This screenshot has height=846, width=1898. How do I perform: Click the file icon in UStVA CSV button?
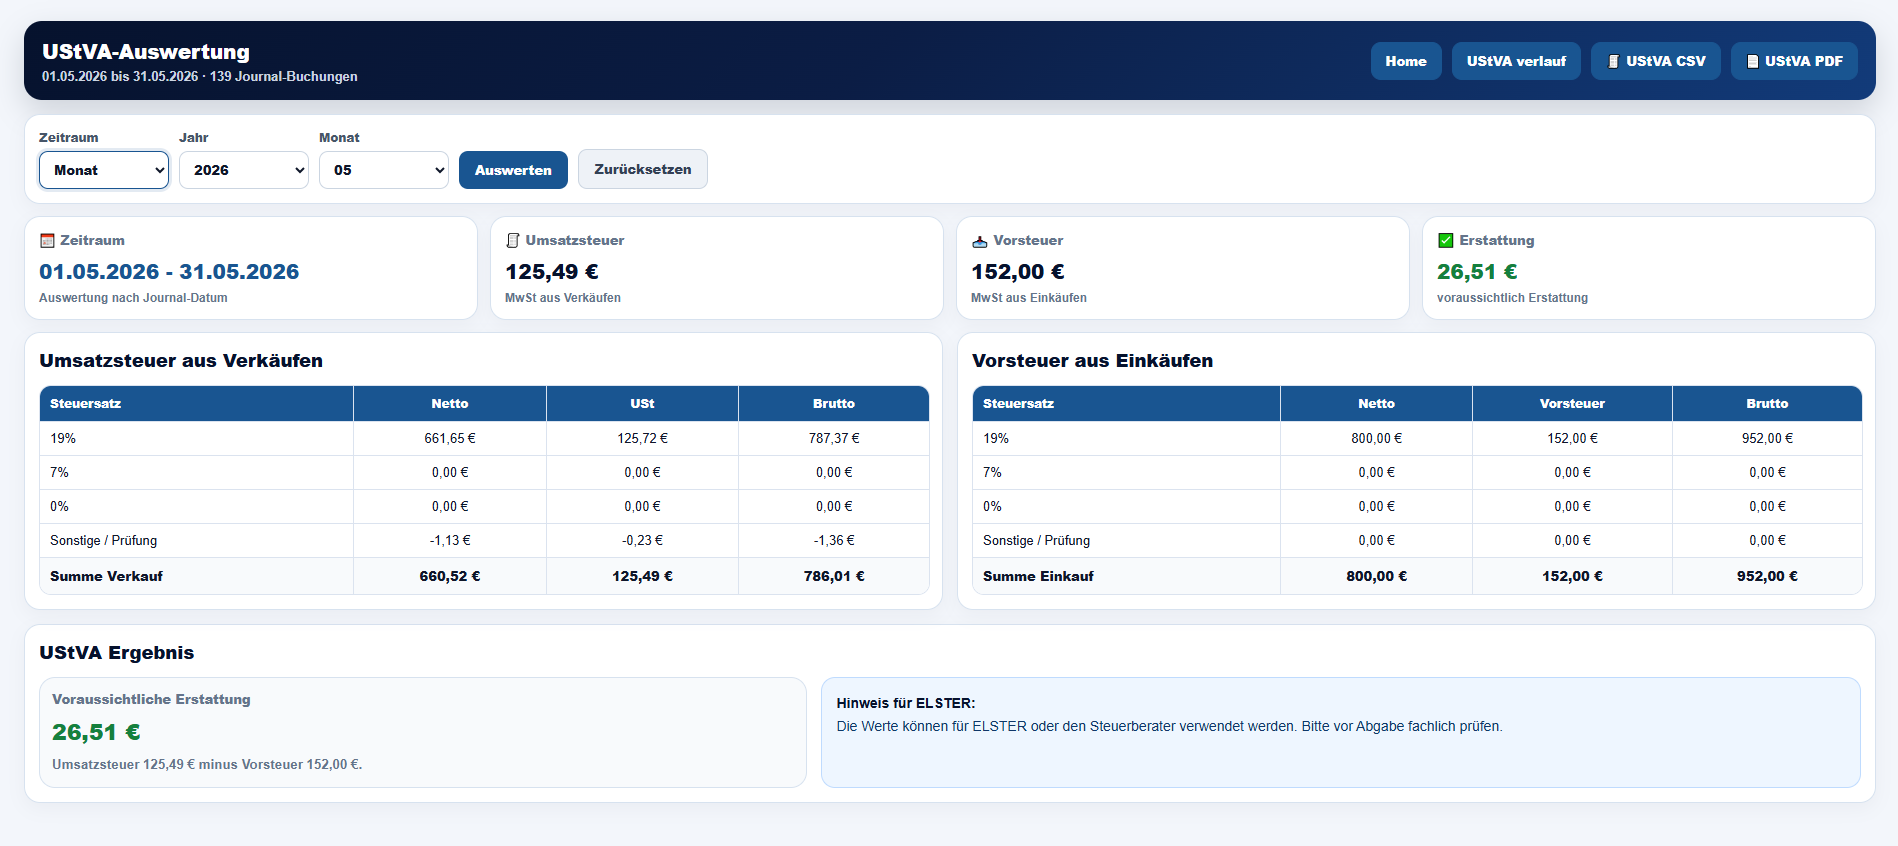1613,61
